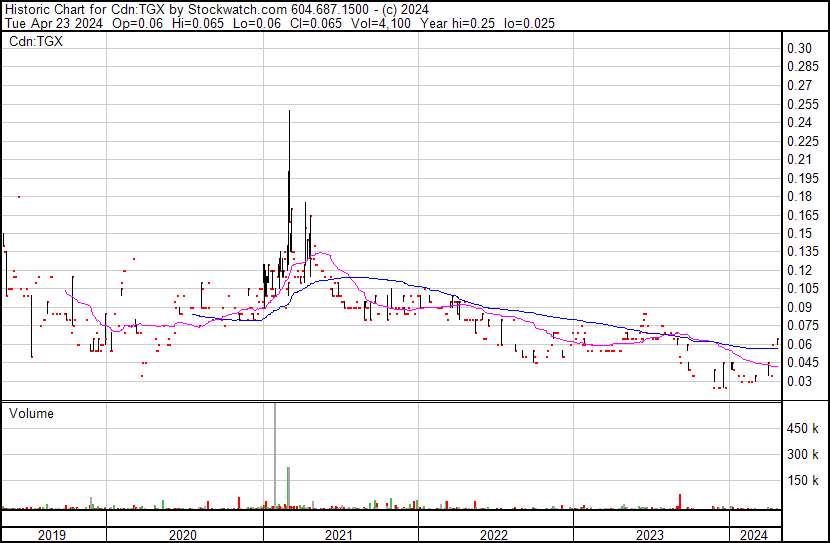
Task: Click the 0.03 price axis label
Action: pos(799,381)
